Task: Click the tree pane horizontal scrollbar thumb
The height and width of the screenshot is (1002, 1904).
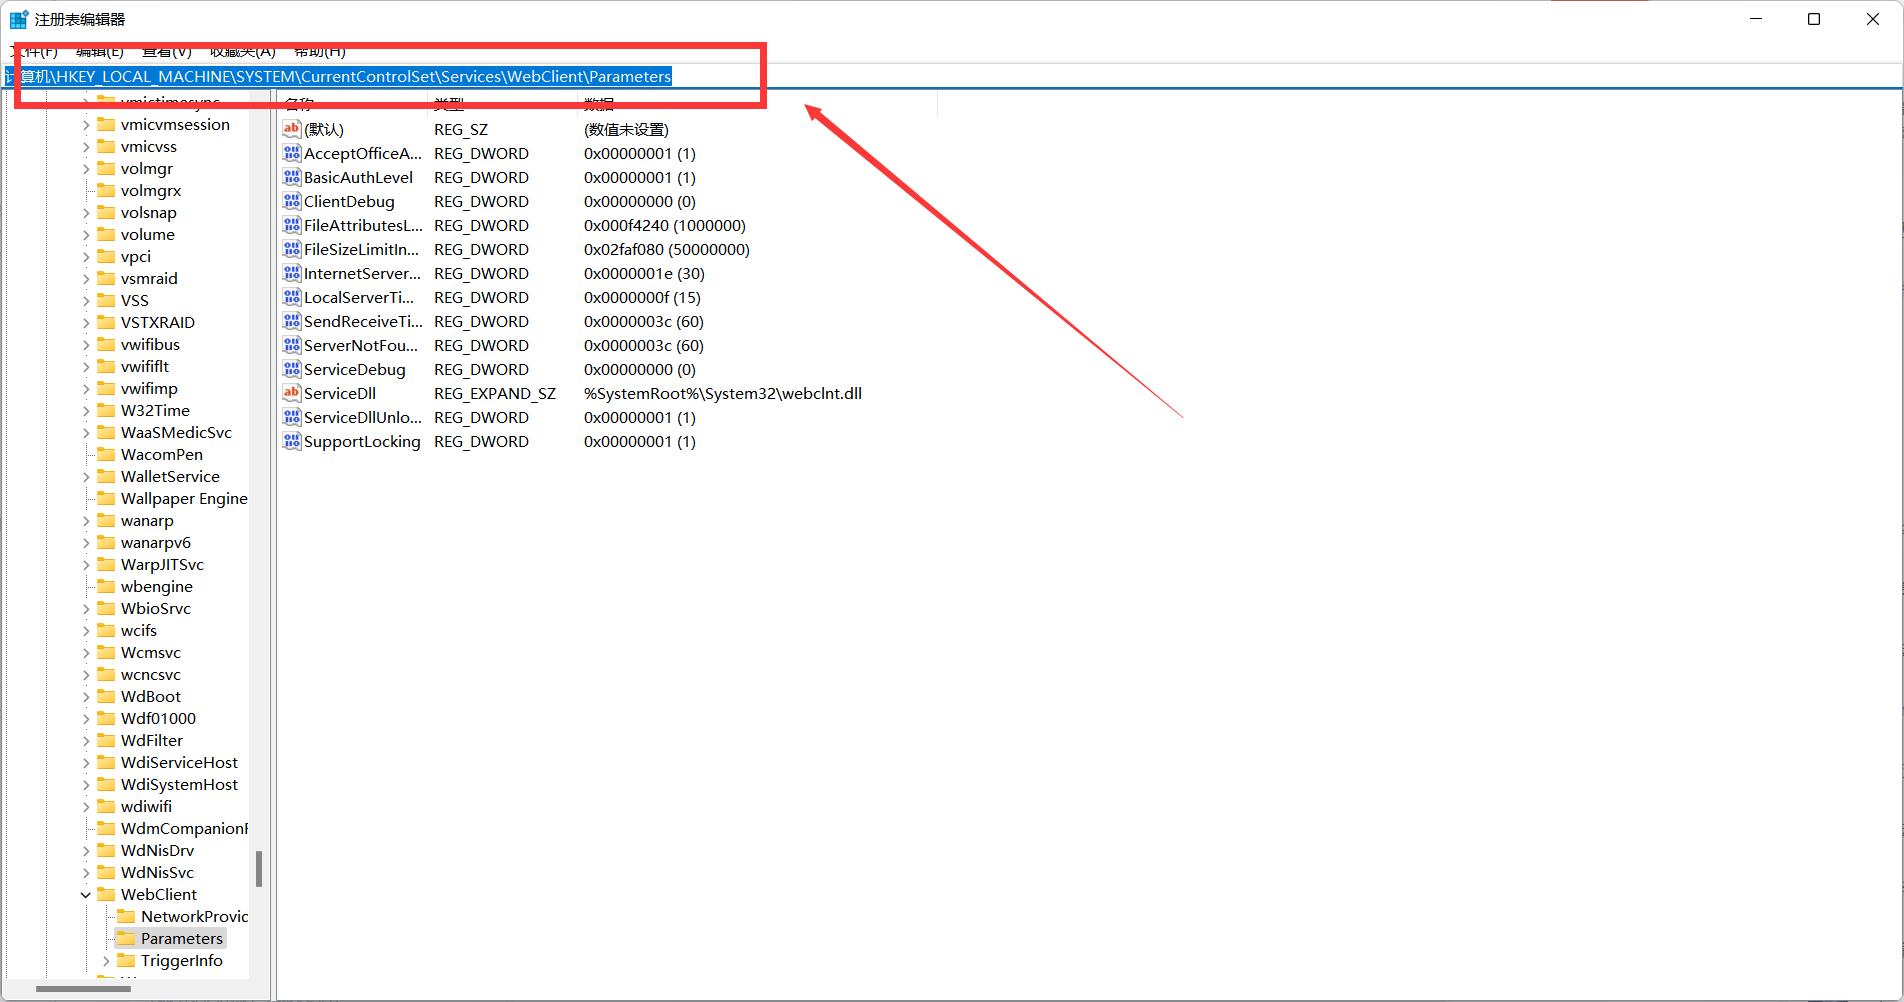Action: [83, 989]
